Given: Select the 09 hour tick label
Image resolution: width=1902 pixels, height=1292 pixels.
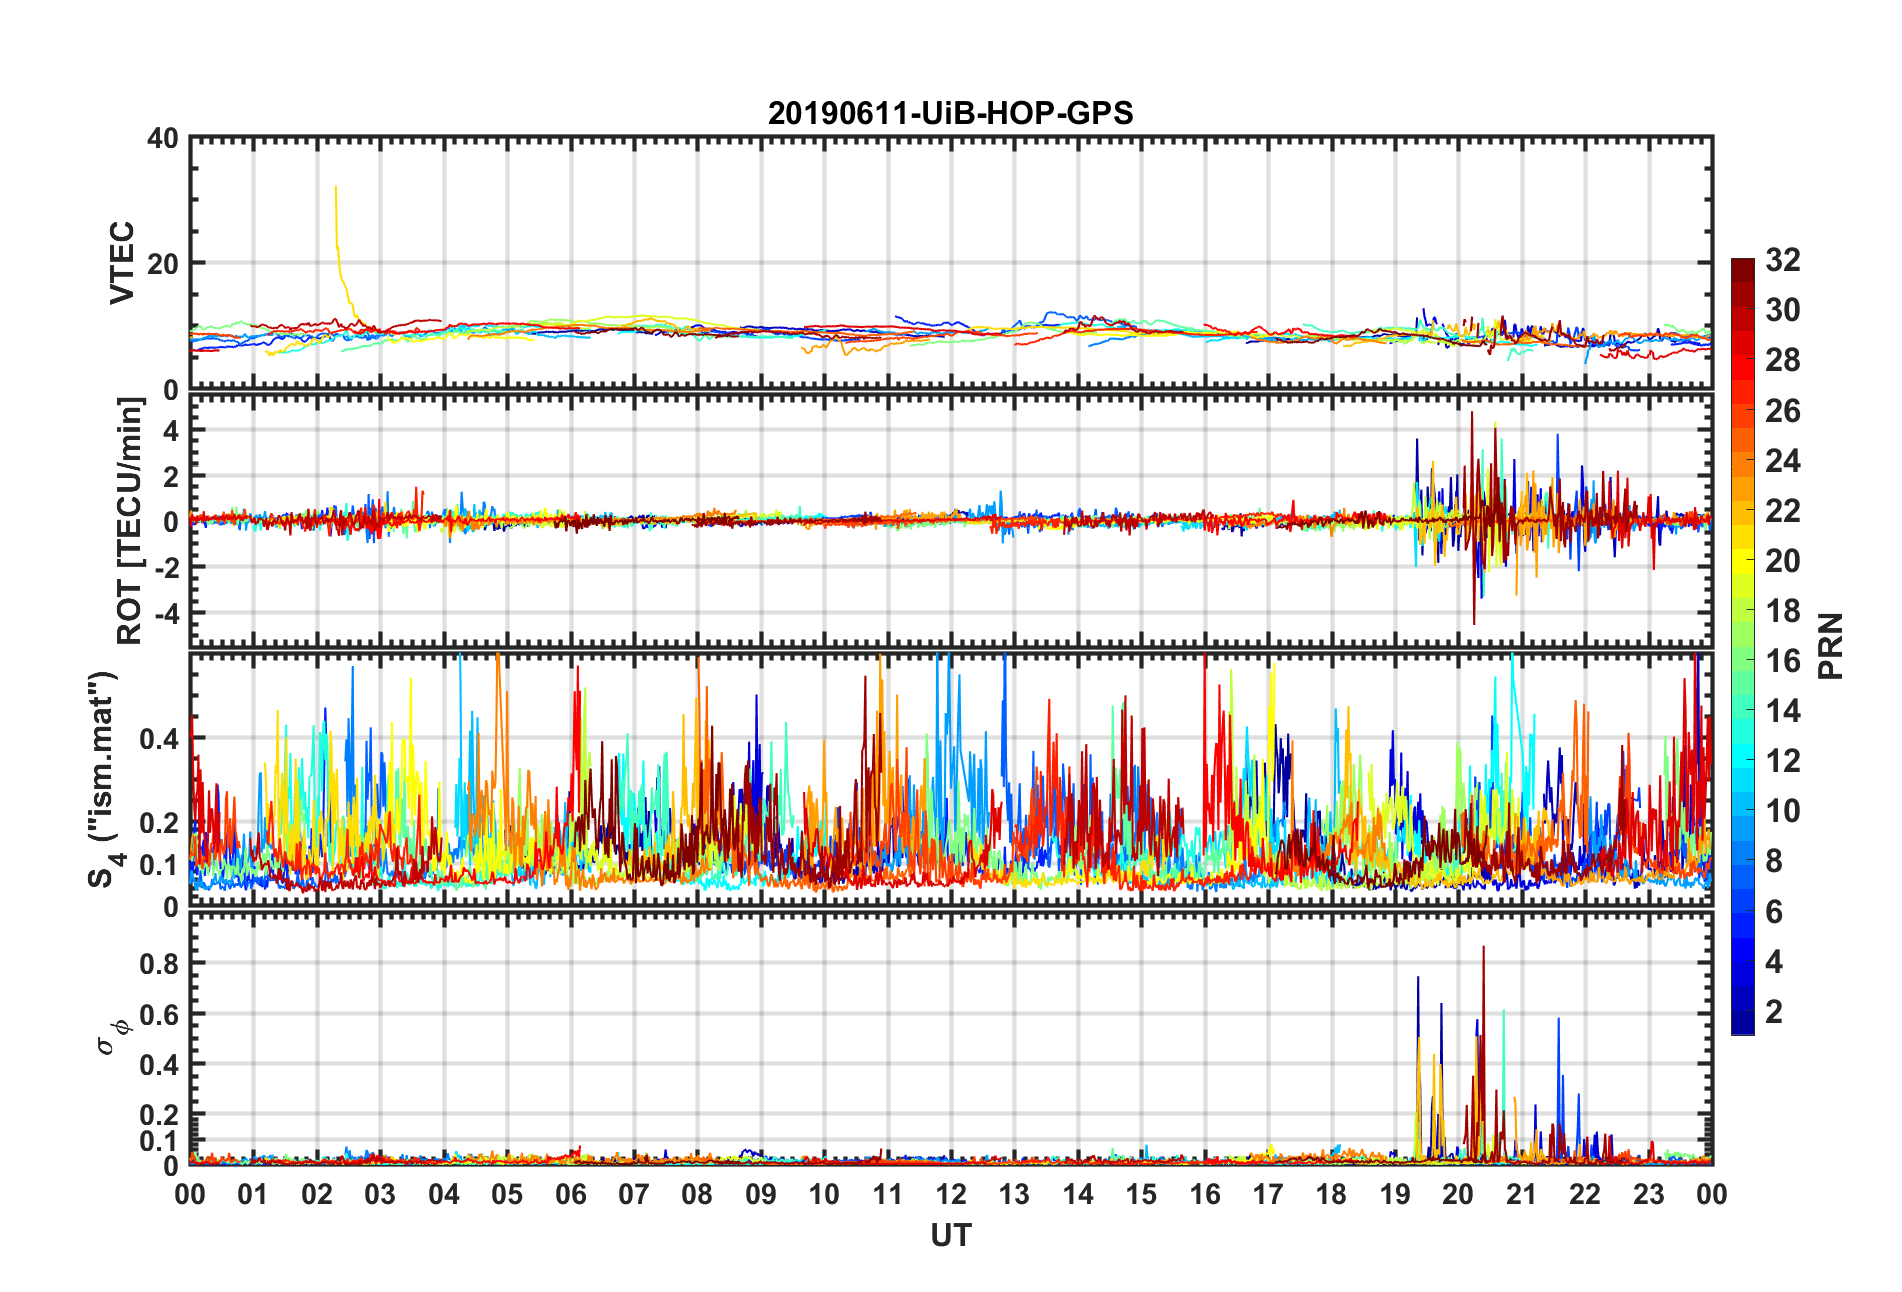Looking at the screenshot, I should [x=761, y=1195].
